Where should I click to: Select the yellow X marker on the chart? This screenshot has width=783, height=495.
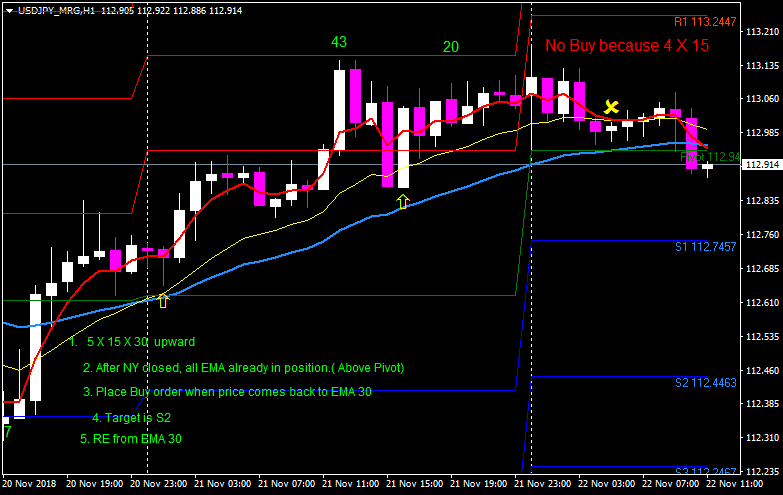click(x=611, y=106)
